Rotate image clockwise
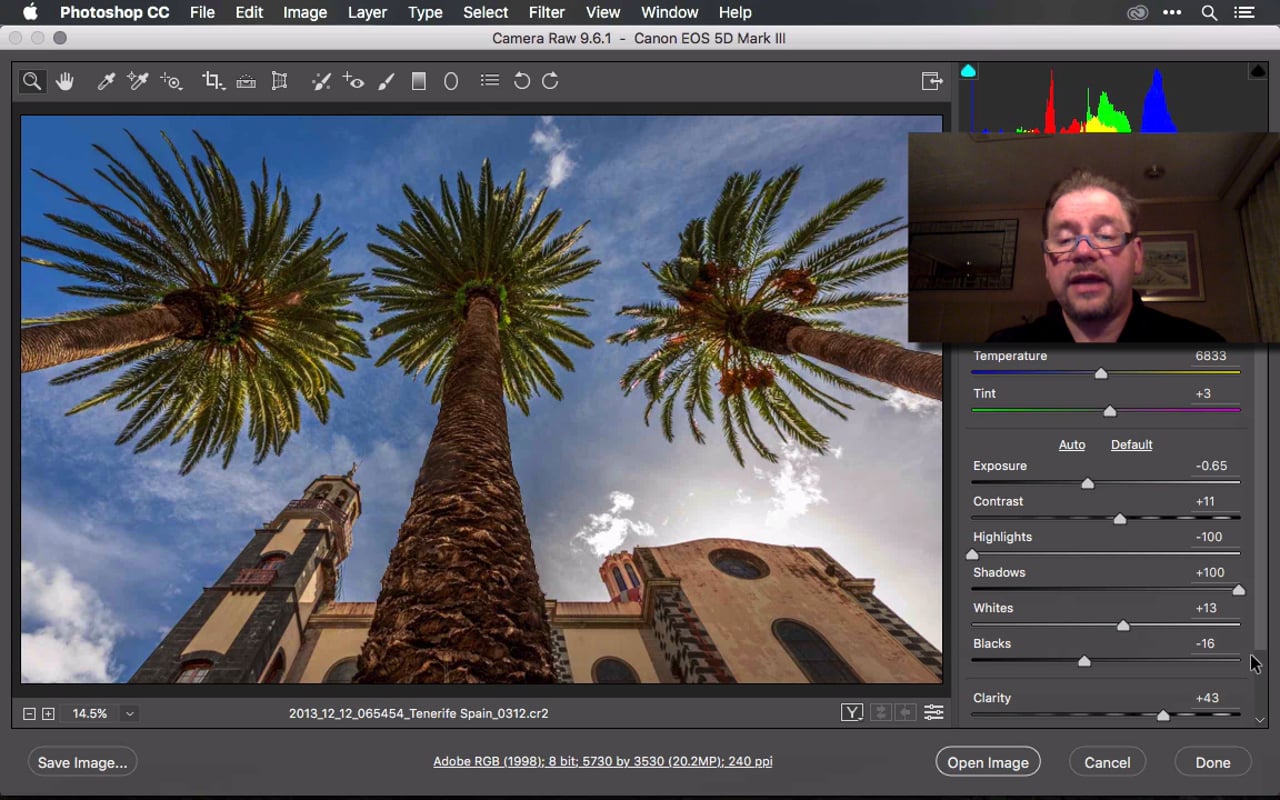This screenshot has height=800, width=1280. 550,81
